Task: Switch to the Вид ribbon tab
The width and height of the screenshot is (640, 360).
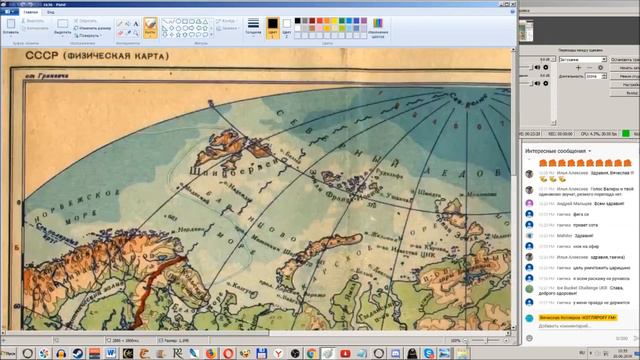Action: [x=51, y=12]
